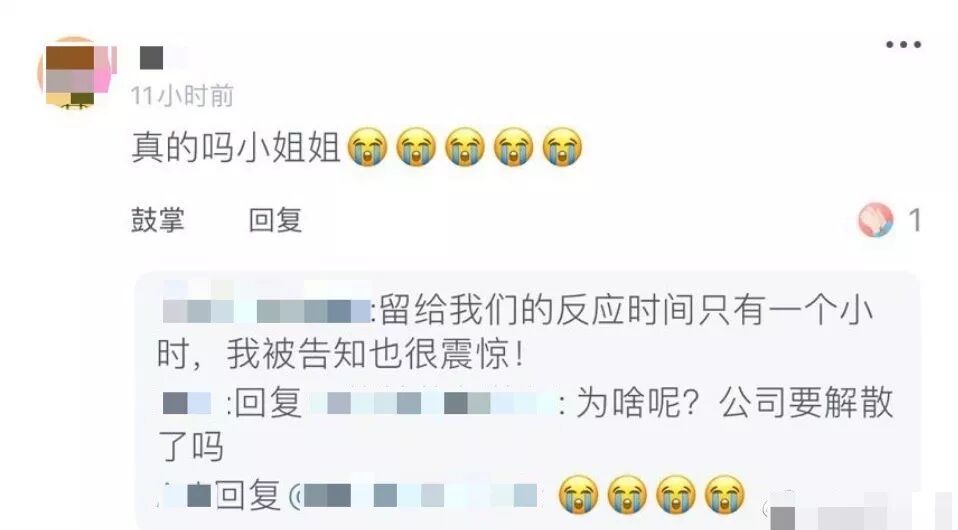Click the fifth crying emoji in the top comment
Viewport: 958px width, 530px height.
(563, 147)
